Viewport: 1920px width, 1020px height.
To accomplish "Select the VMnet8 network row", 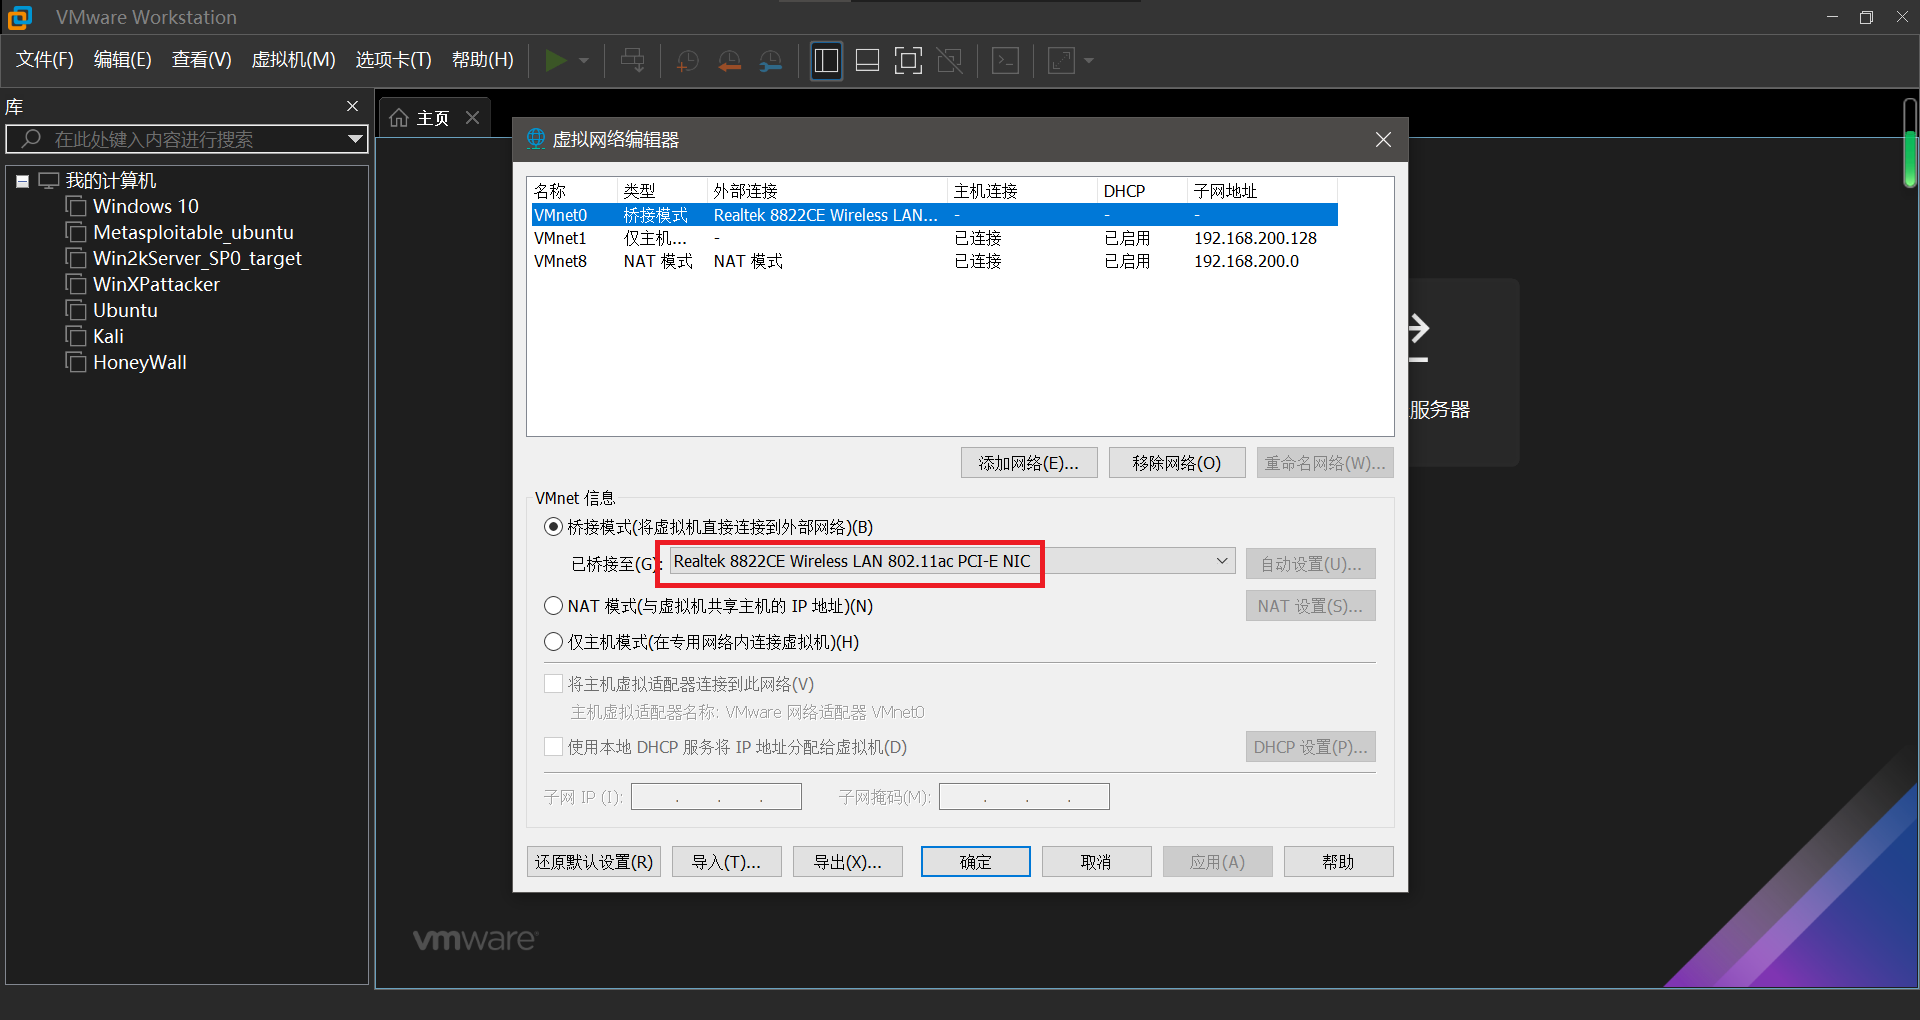I will pyautogui.click(x=935, y=261).
